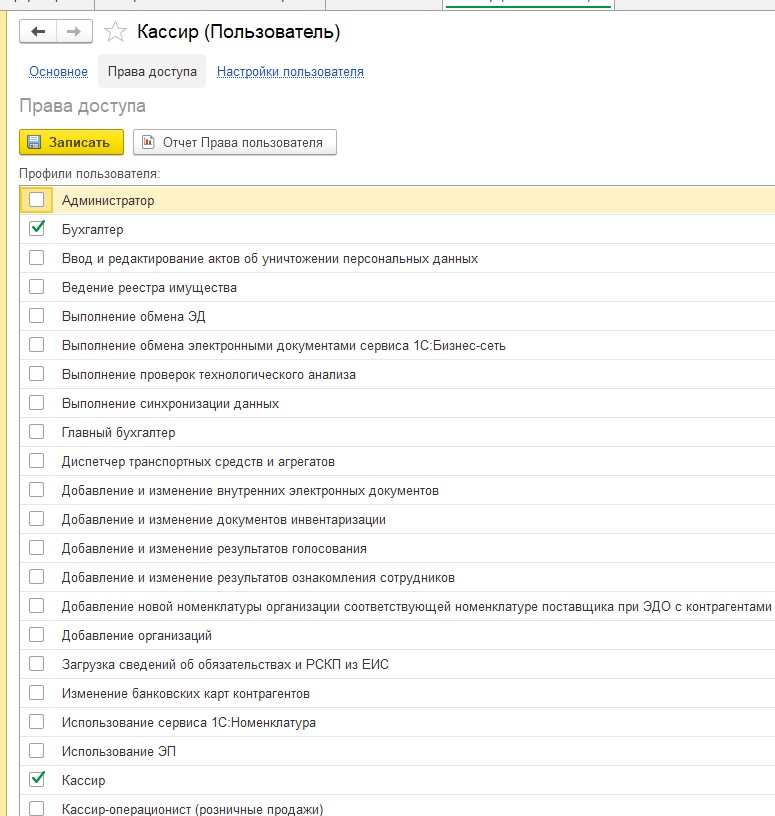The height and width of the screenshot is (816, 775).
Task: Select Кассир-операционист (розничные продажи) row text
Action: click(x=192, y=809)
